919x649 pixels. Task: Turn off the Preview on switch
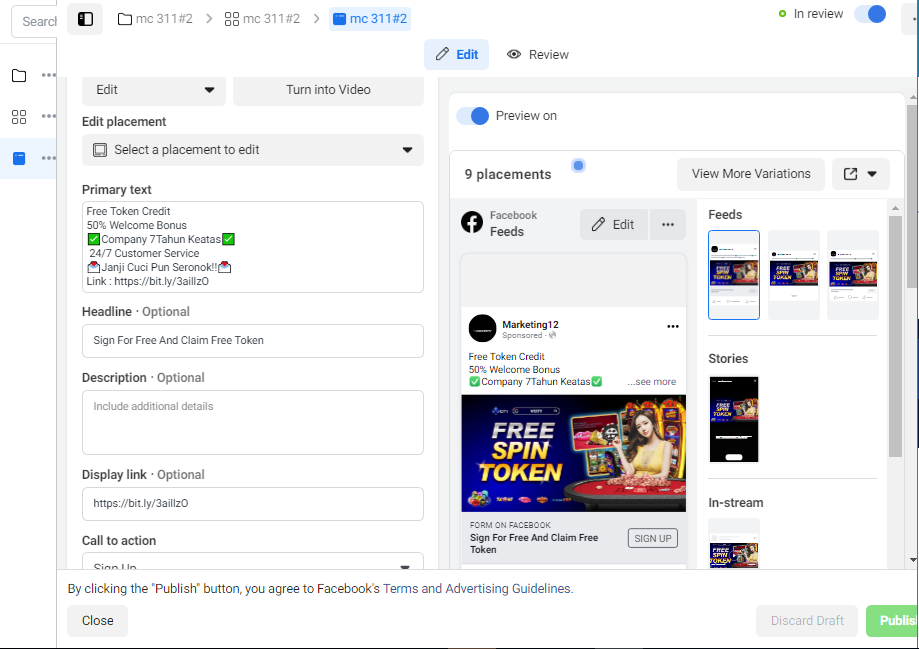click(x=472, y=116)
